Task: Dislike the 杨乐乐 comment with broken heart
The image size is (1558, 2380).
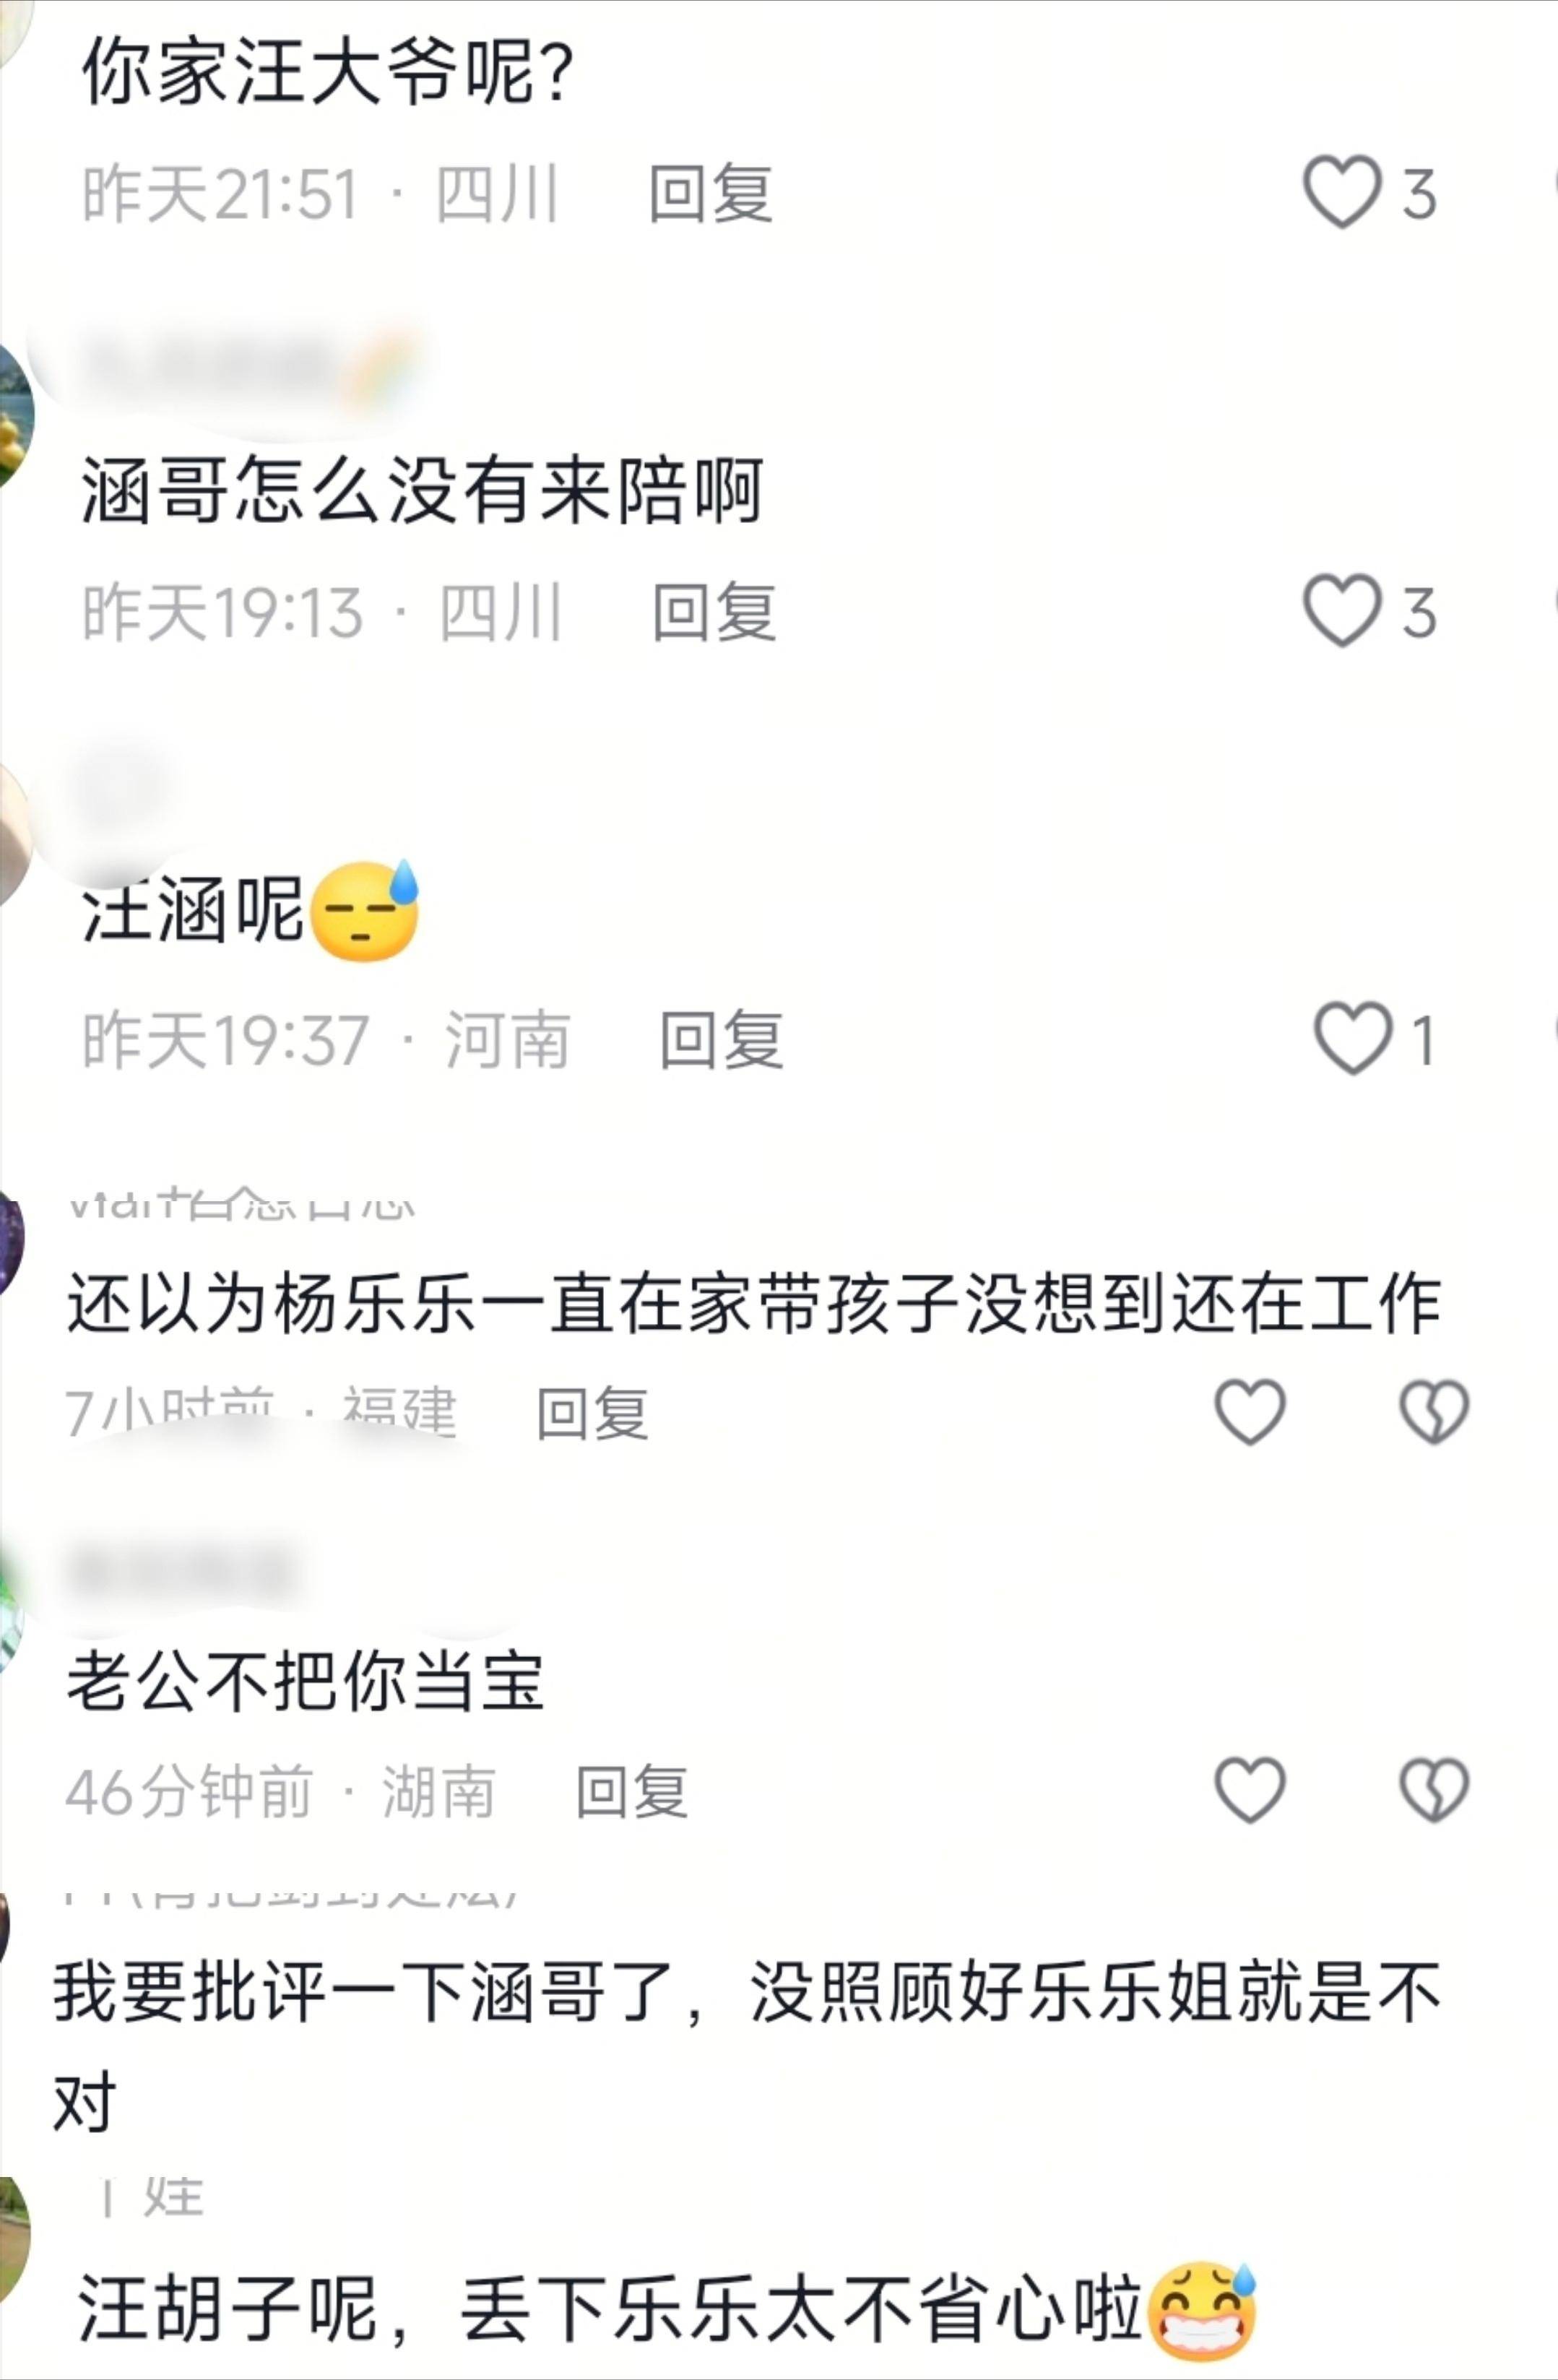Action: 1433,1411
